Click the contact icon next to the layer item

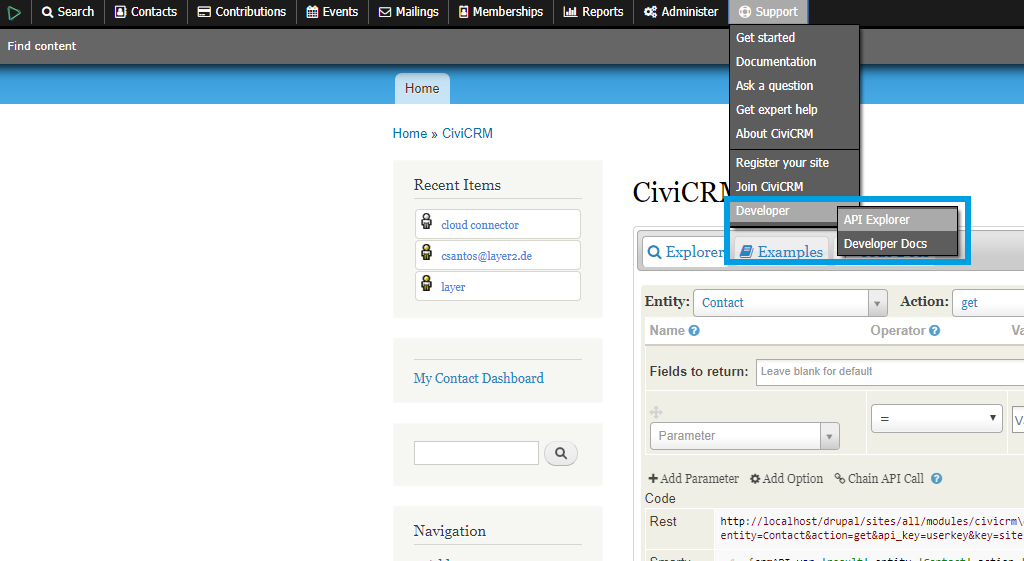pos(427,285)
